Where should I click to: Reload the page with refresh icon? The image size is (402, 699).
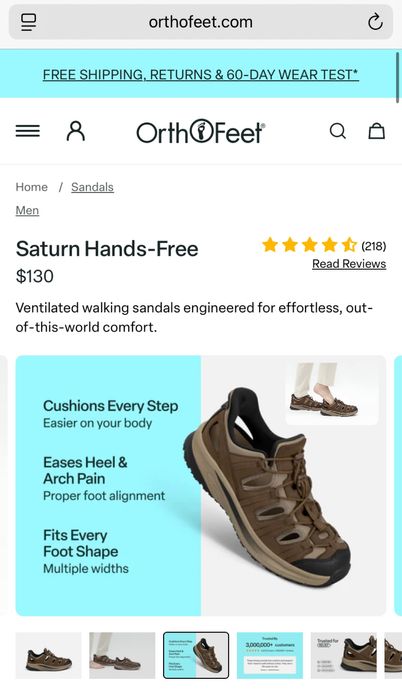[375, 21]
